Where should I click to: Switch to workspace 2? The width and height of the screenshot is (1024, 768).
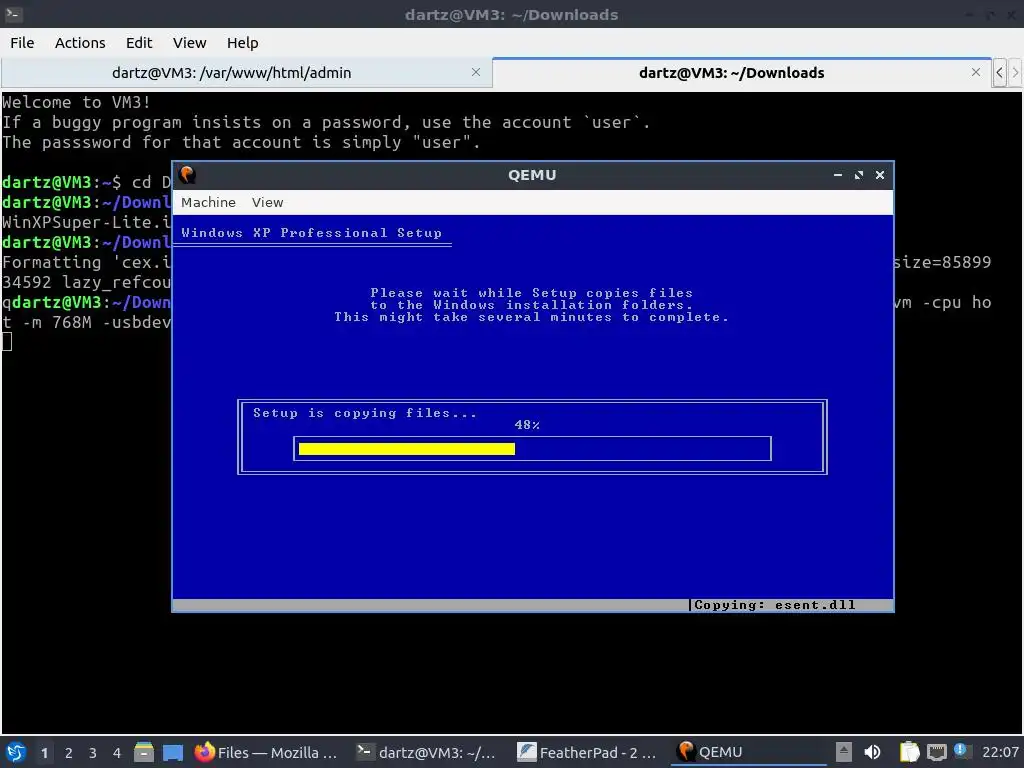69,753
